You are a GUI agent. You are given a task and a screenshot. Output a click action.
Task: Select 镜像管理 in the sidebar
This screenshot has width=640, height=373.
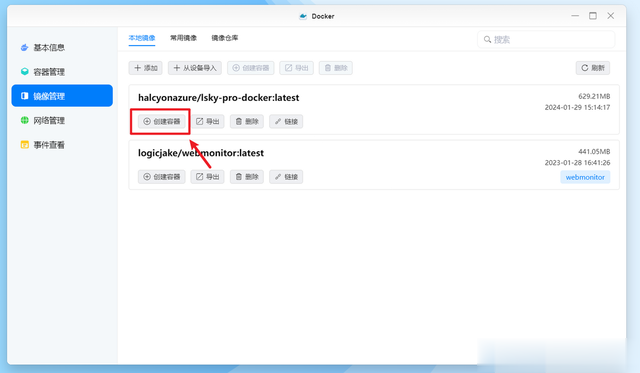(x=62, y=96)
